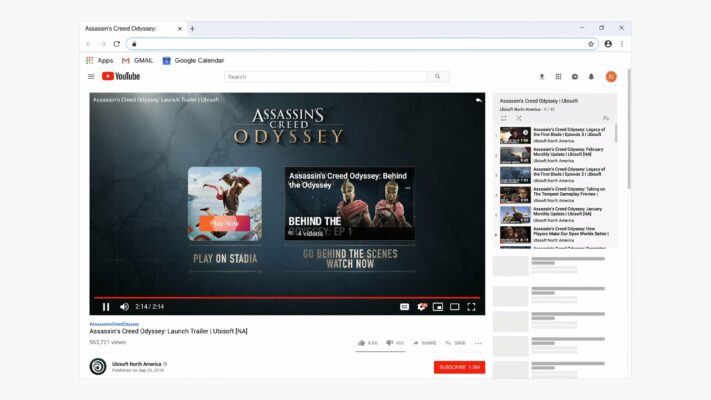Toggle closed captions on the player
The width and height of the screenshot is (711, 400).
404,307
